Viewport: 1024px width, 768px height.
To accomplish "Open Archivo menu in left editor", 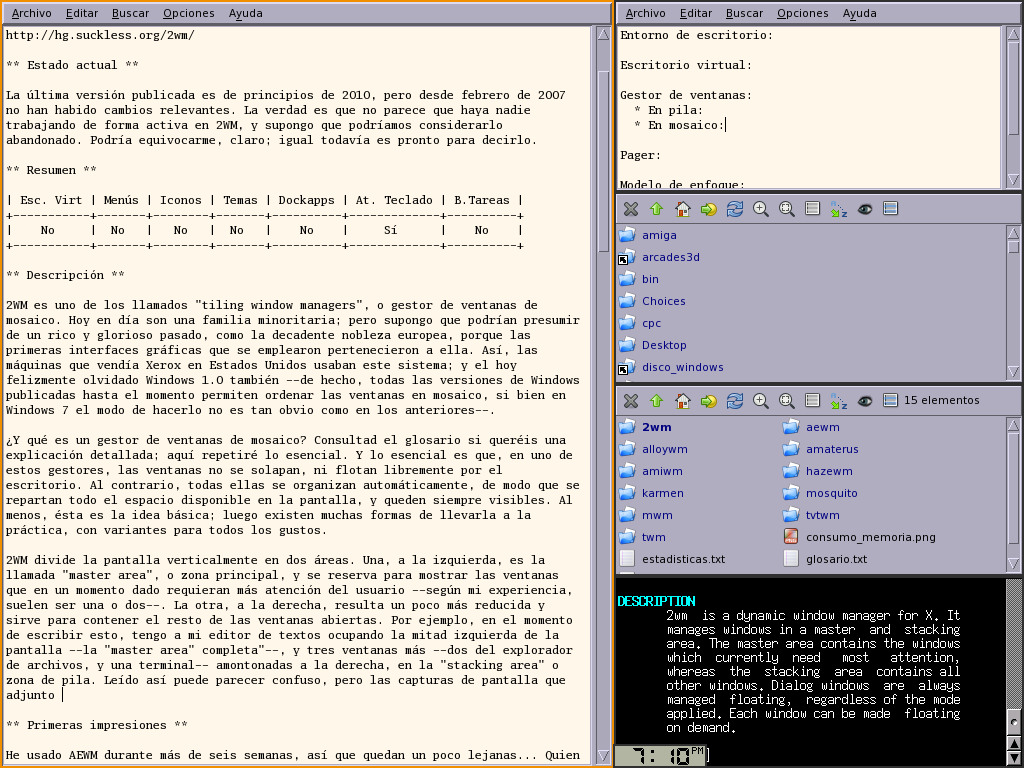I will click(31, 13).
